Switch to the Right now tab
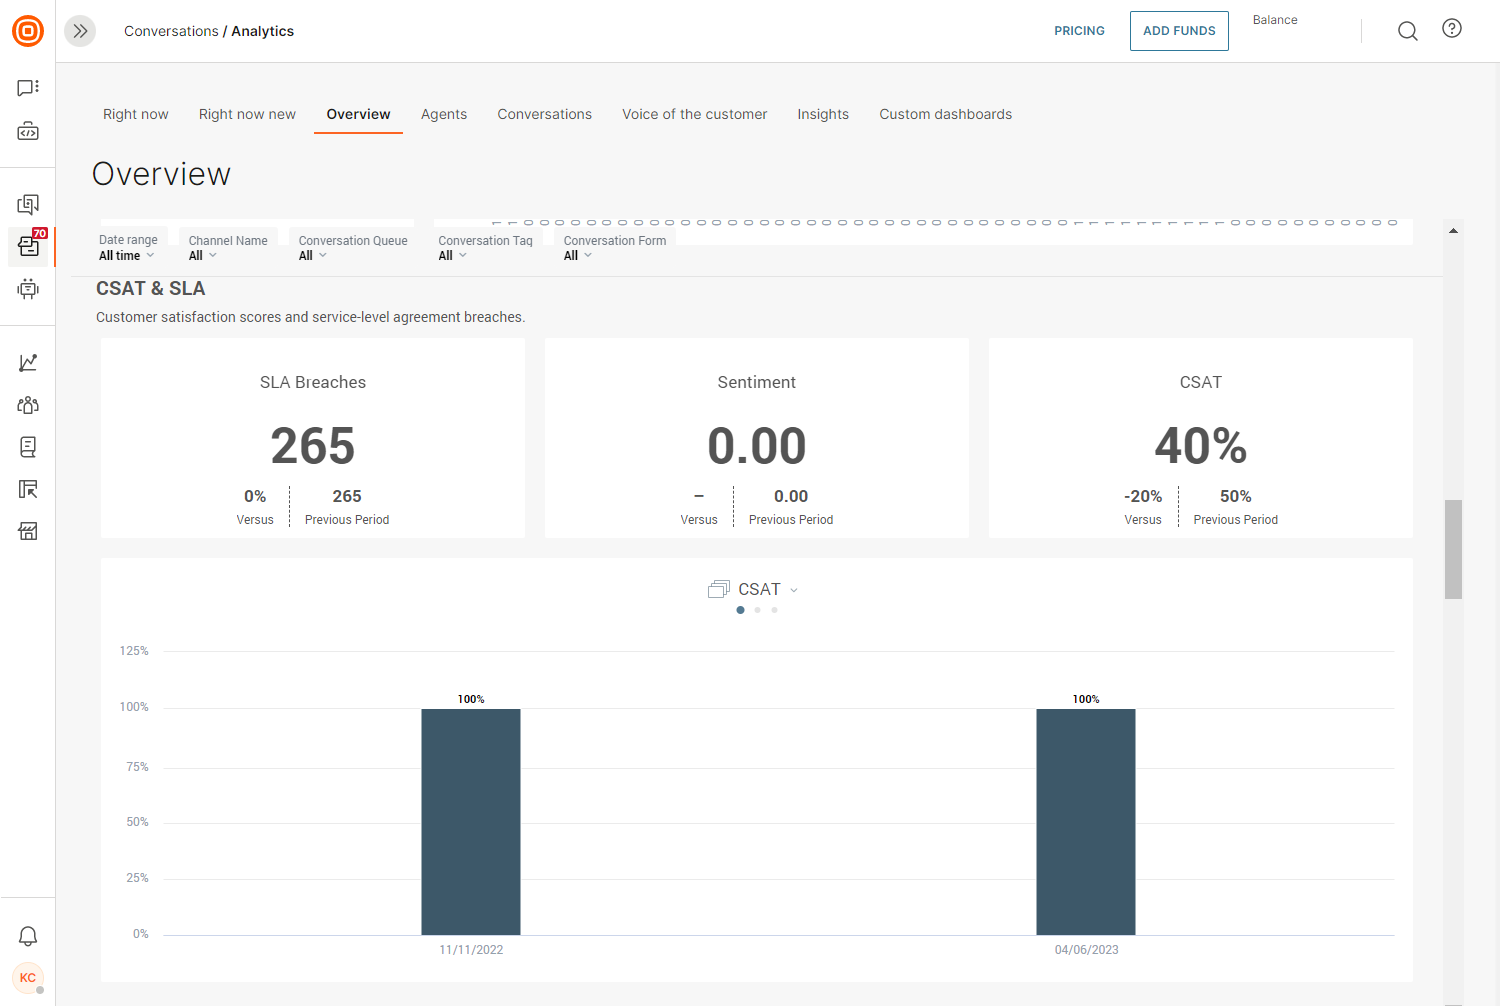 coord(136,114)
